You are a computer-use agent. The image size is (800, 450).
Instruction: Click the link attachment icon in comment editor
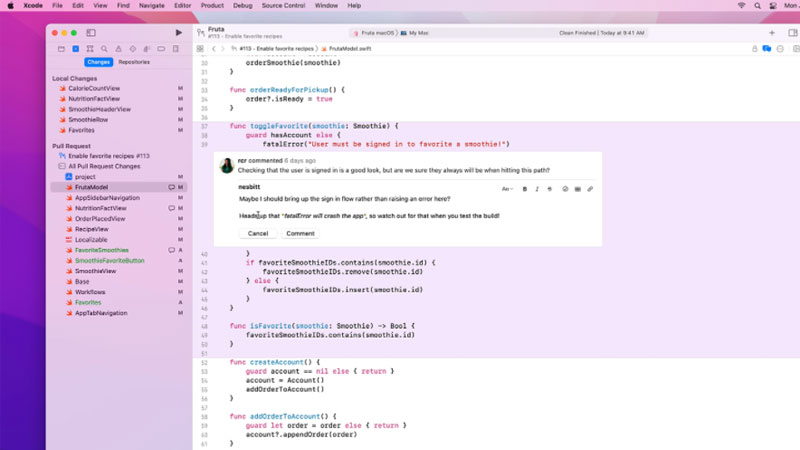[x=590, y=189]
